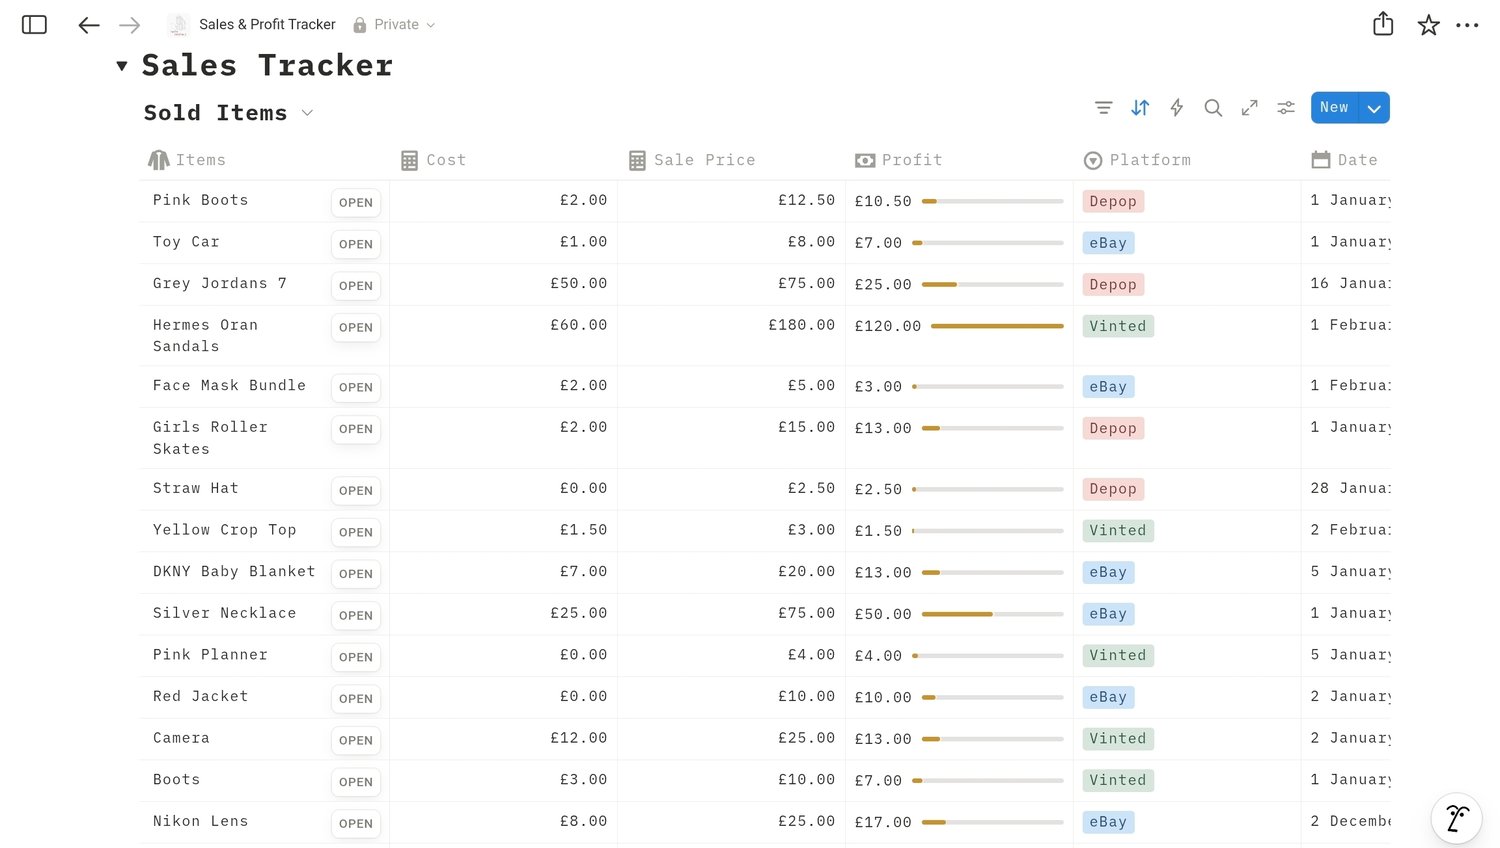This screenshot has width=1500, height=848.
Task: Search the Sold Items database
Action: click(1213, 108)
